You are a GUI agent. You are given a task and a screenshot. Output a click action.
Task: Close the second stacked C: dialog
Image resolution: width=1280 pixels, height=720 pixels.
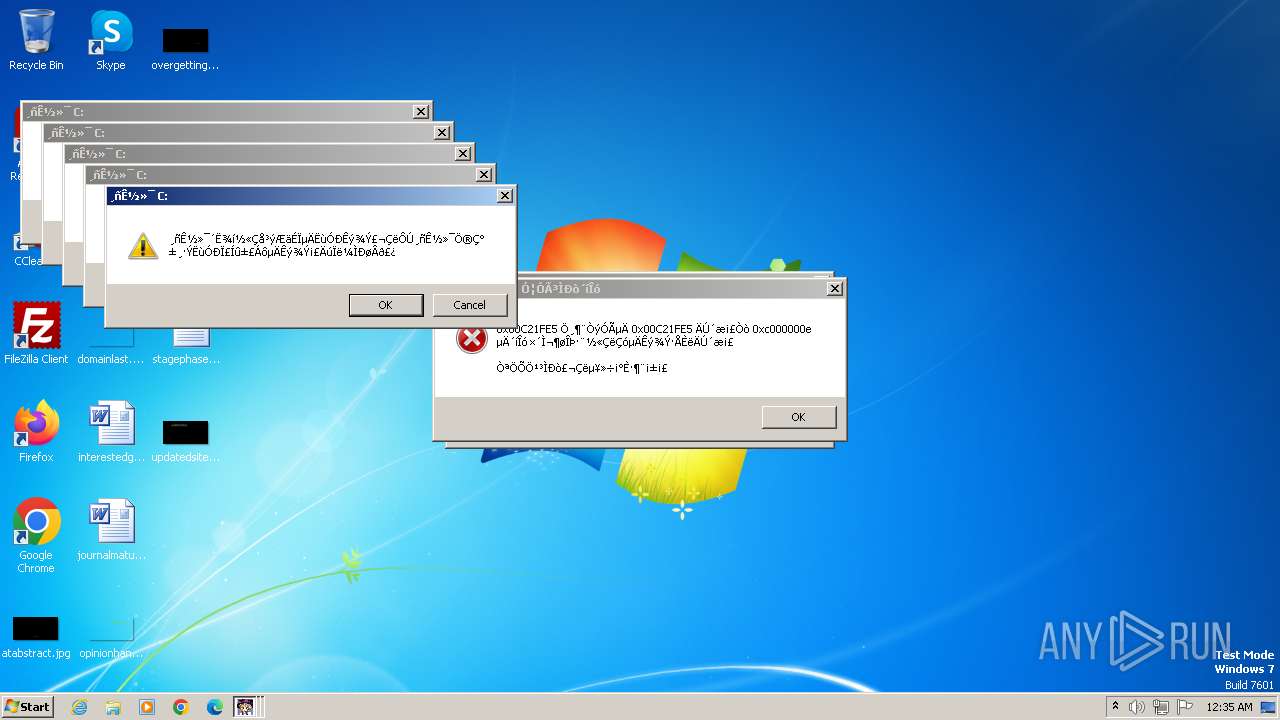[x=442, y=133]
